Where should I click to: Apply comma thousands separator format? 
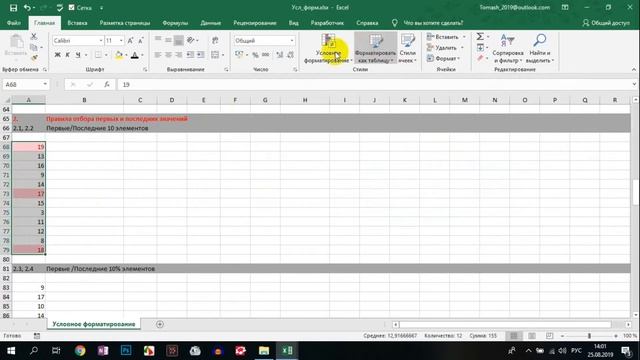pyautogui.click(x=265, y=55)
